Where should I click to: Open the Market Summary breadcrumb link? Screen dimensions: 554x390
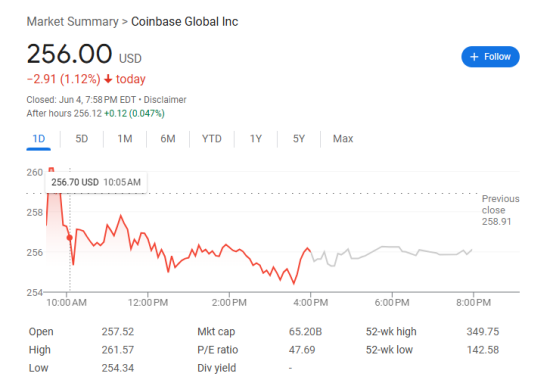pyautogui.click(x=72, y=22)
